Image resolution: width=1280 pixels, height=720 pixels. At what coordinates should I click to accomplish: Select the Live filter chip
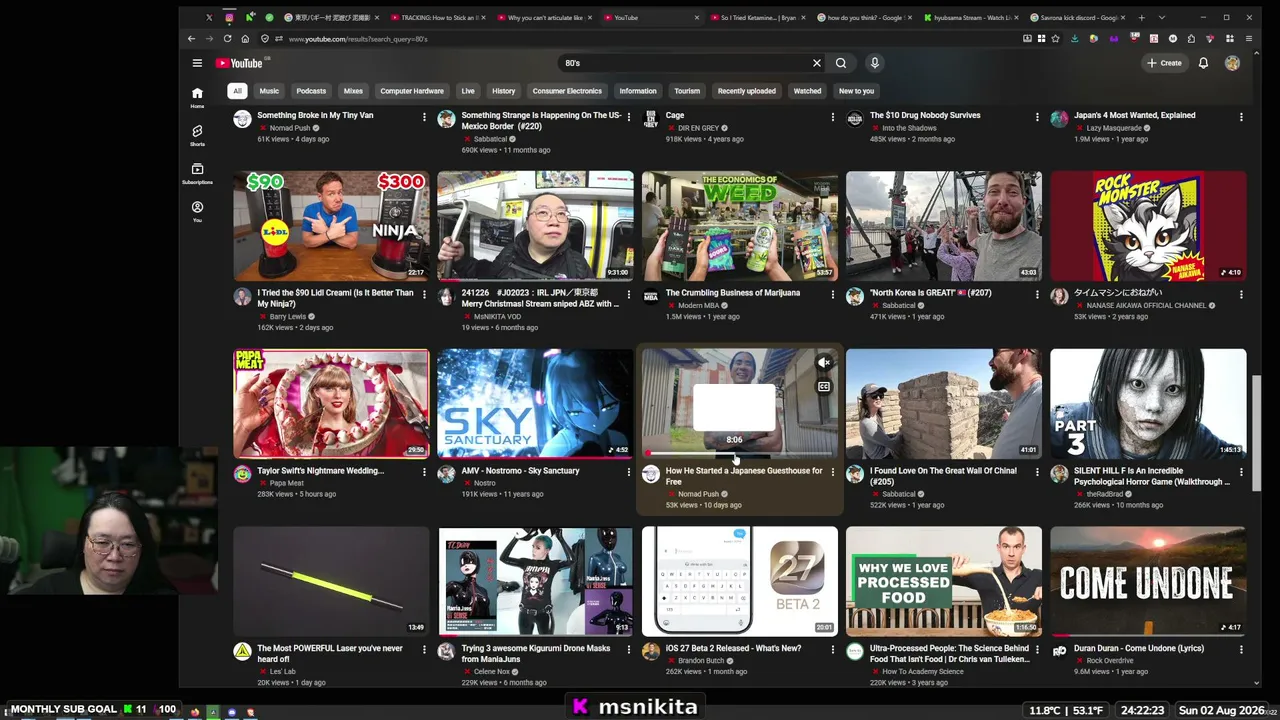[x=468, y=91]
